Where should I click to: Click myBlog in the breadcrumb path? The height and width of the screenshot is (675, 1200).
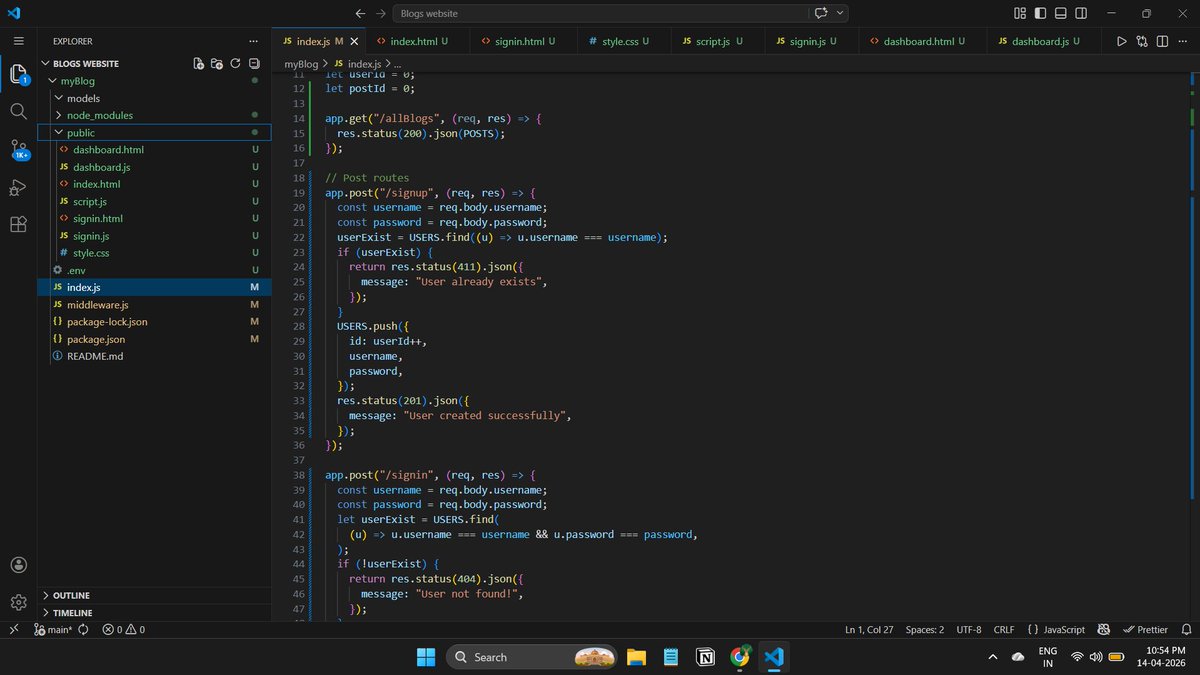coord(301,63)
